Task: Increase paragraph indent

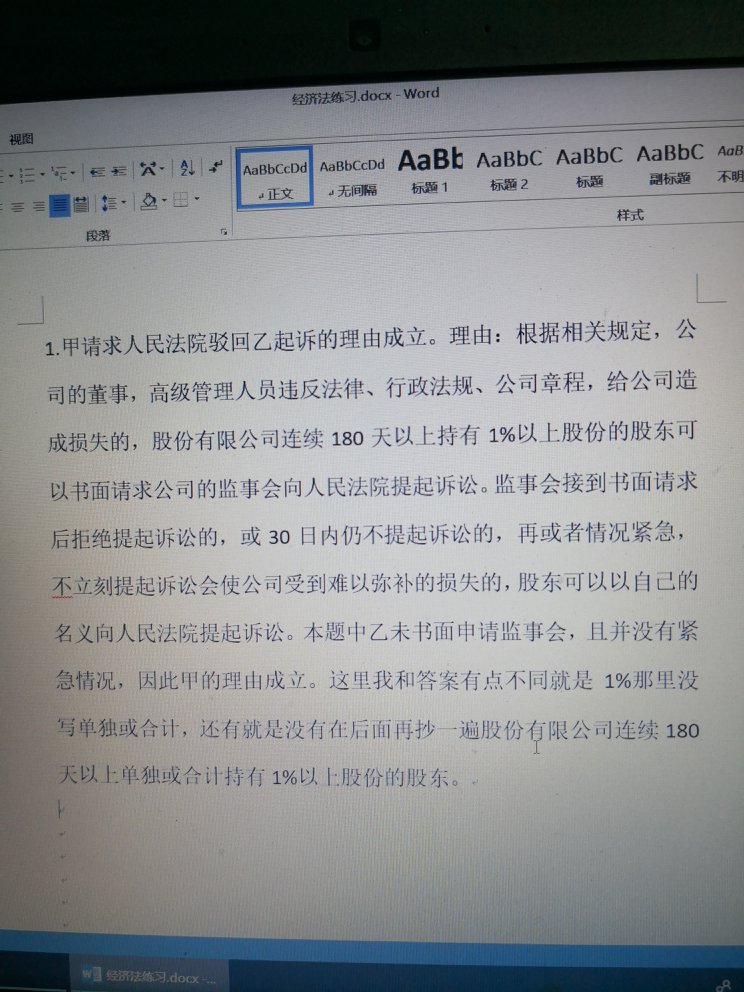Action: coord(119,171)
